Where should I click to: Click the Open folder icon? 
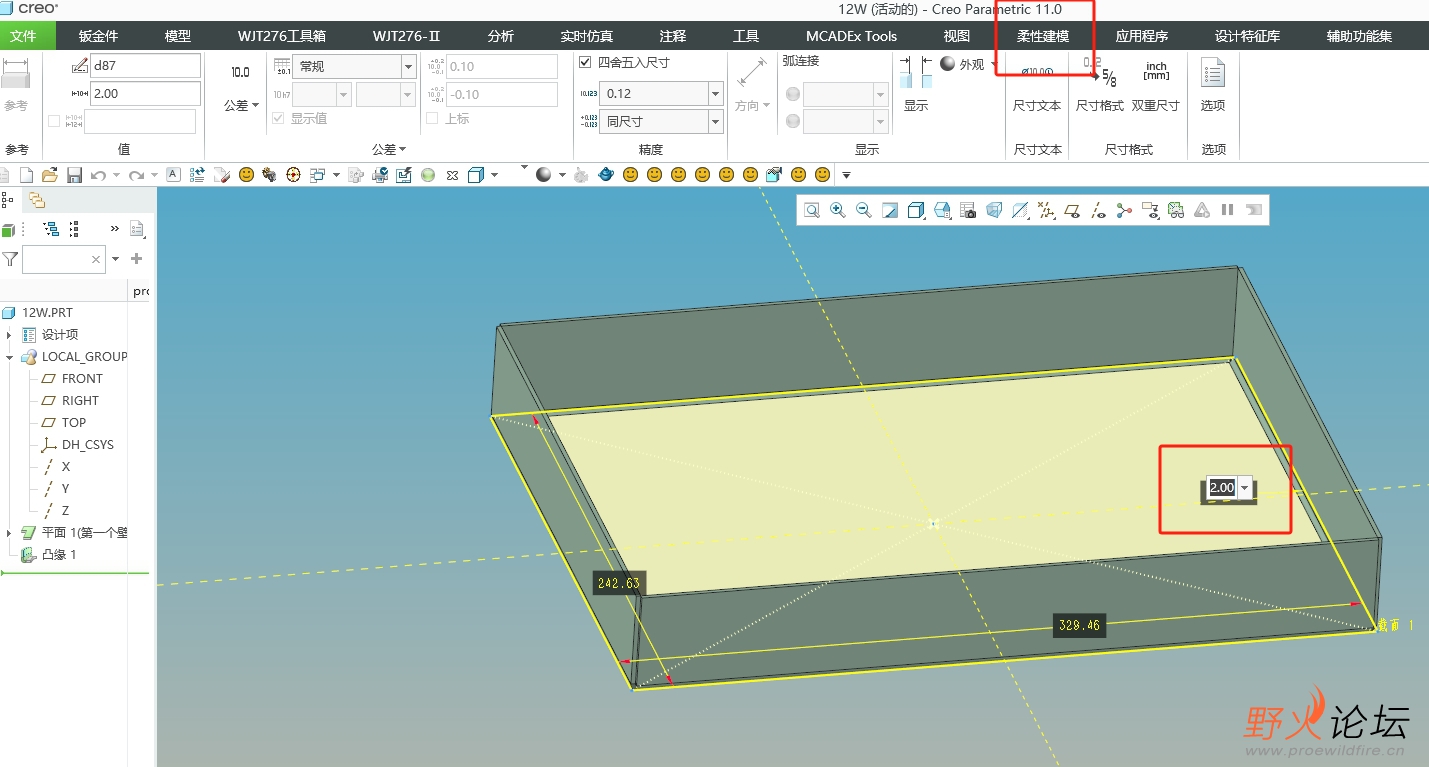coord(50,175)
